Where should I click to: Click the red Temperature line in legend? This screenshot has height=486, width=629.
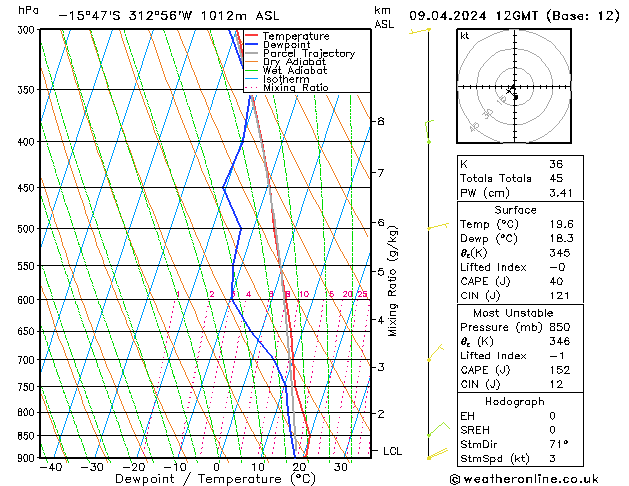point(252,36)
